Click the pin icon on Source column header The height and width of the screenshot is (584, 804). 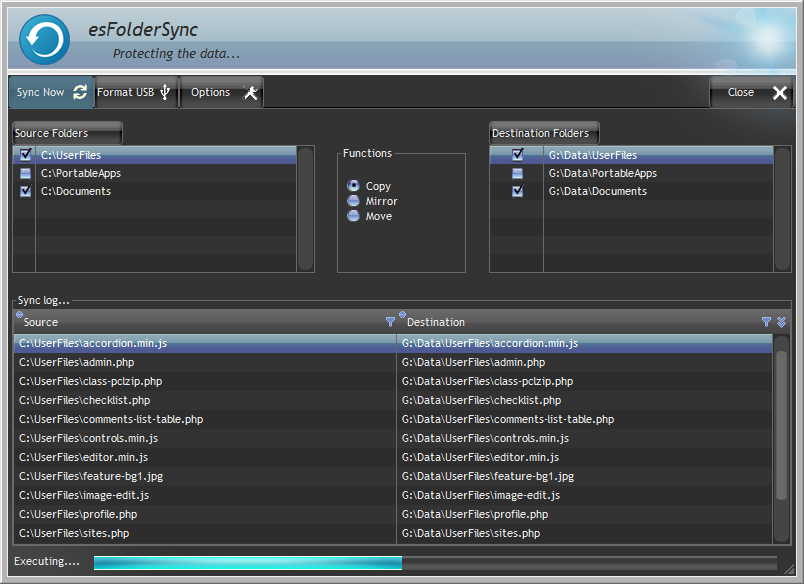pos(19,314)
